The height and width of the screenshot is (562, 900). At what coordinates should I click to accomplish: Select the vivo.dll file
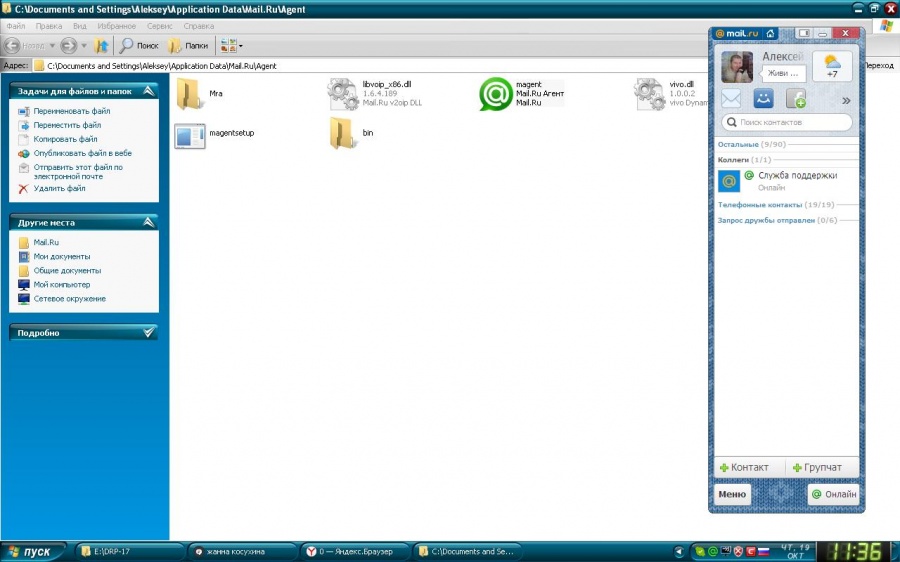tap(670, 94)
